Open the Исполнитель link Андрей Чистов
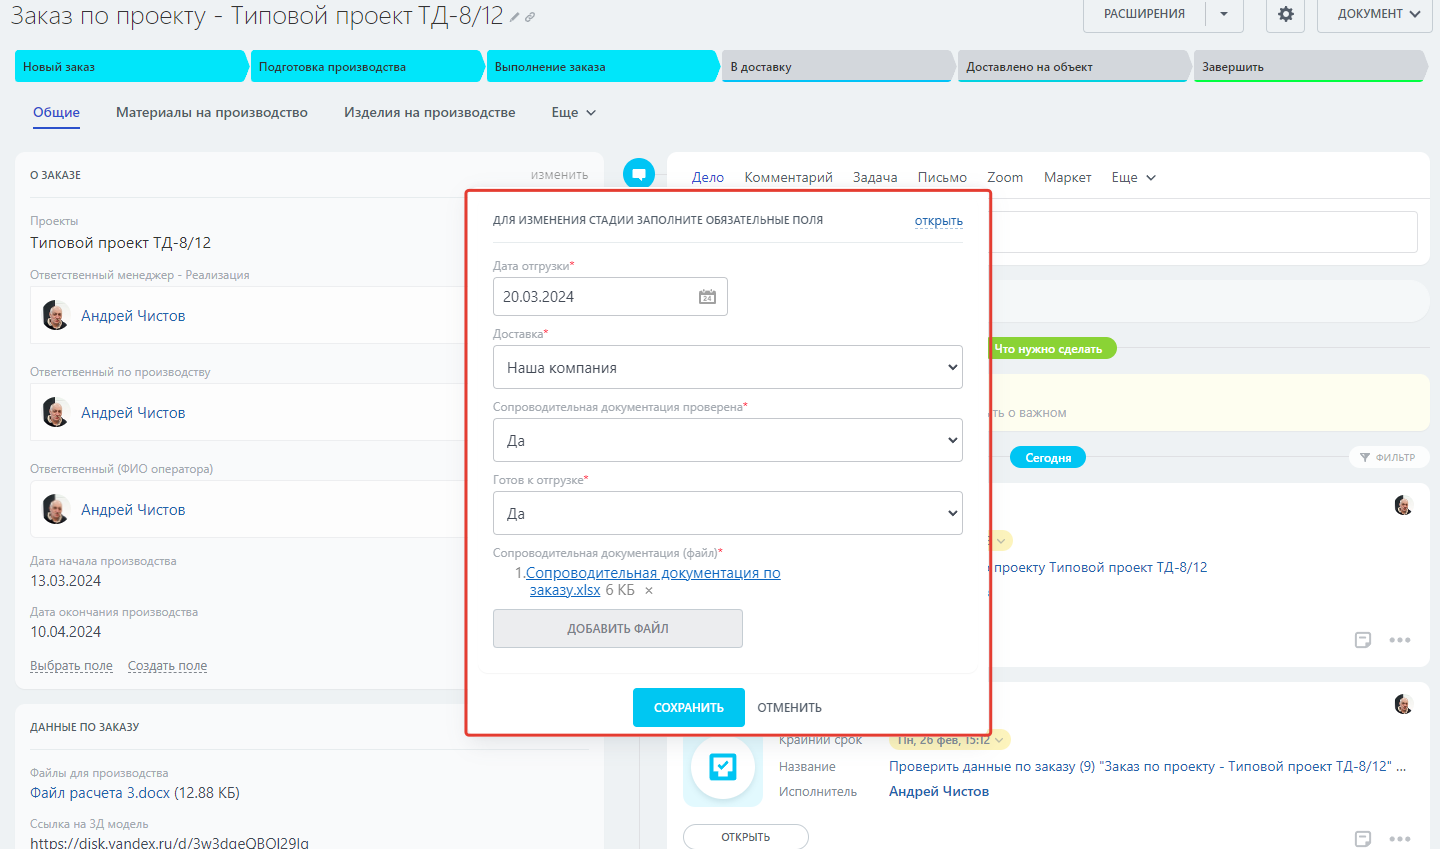Viewport: 1440px width, 849px height. tap(939, 792)
